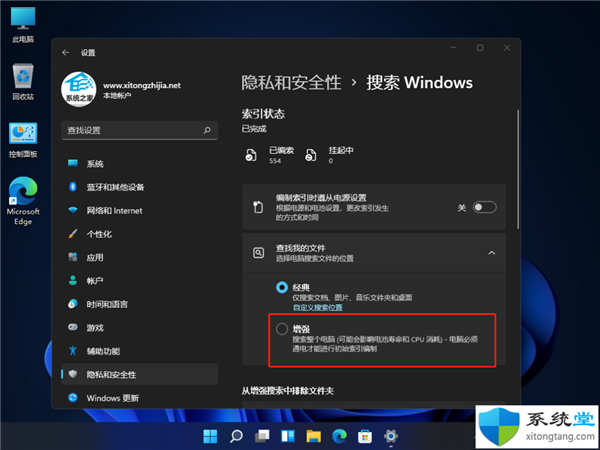Screen dimensions: 600x450
Task: Open 辅助功能 settings
Action: (140, 351)
